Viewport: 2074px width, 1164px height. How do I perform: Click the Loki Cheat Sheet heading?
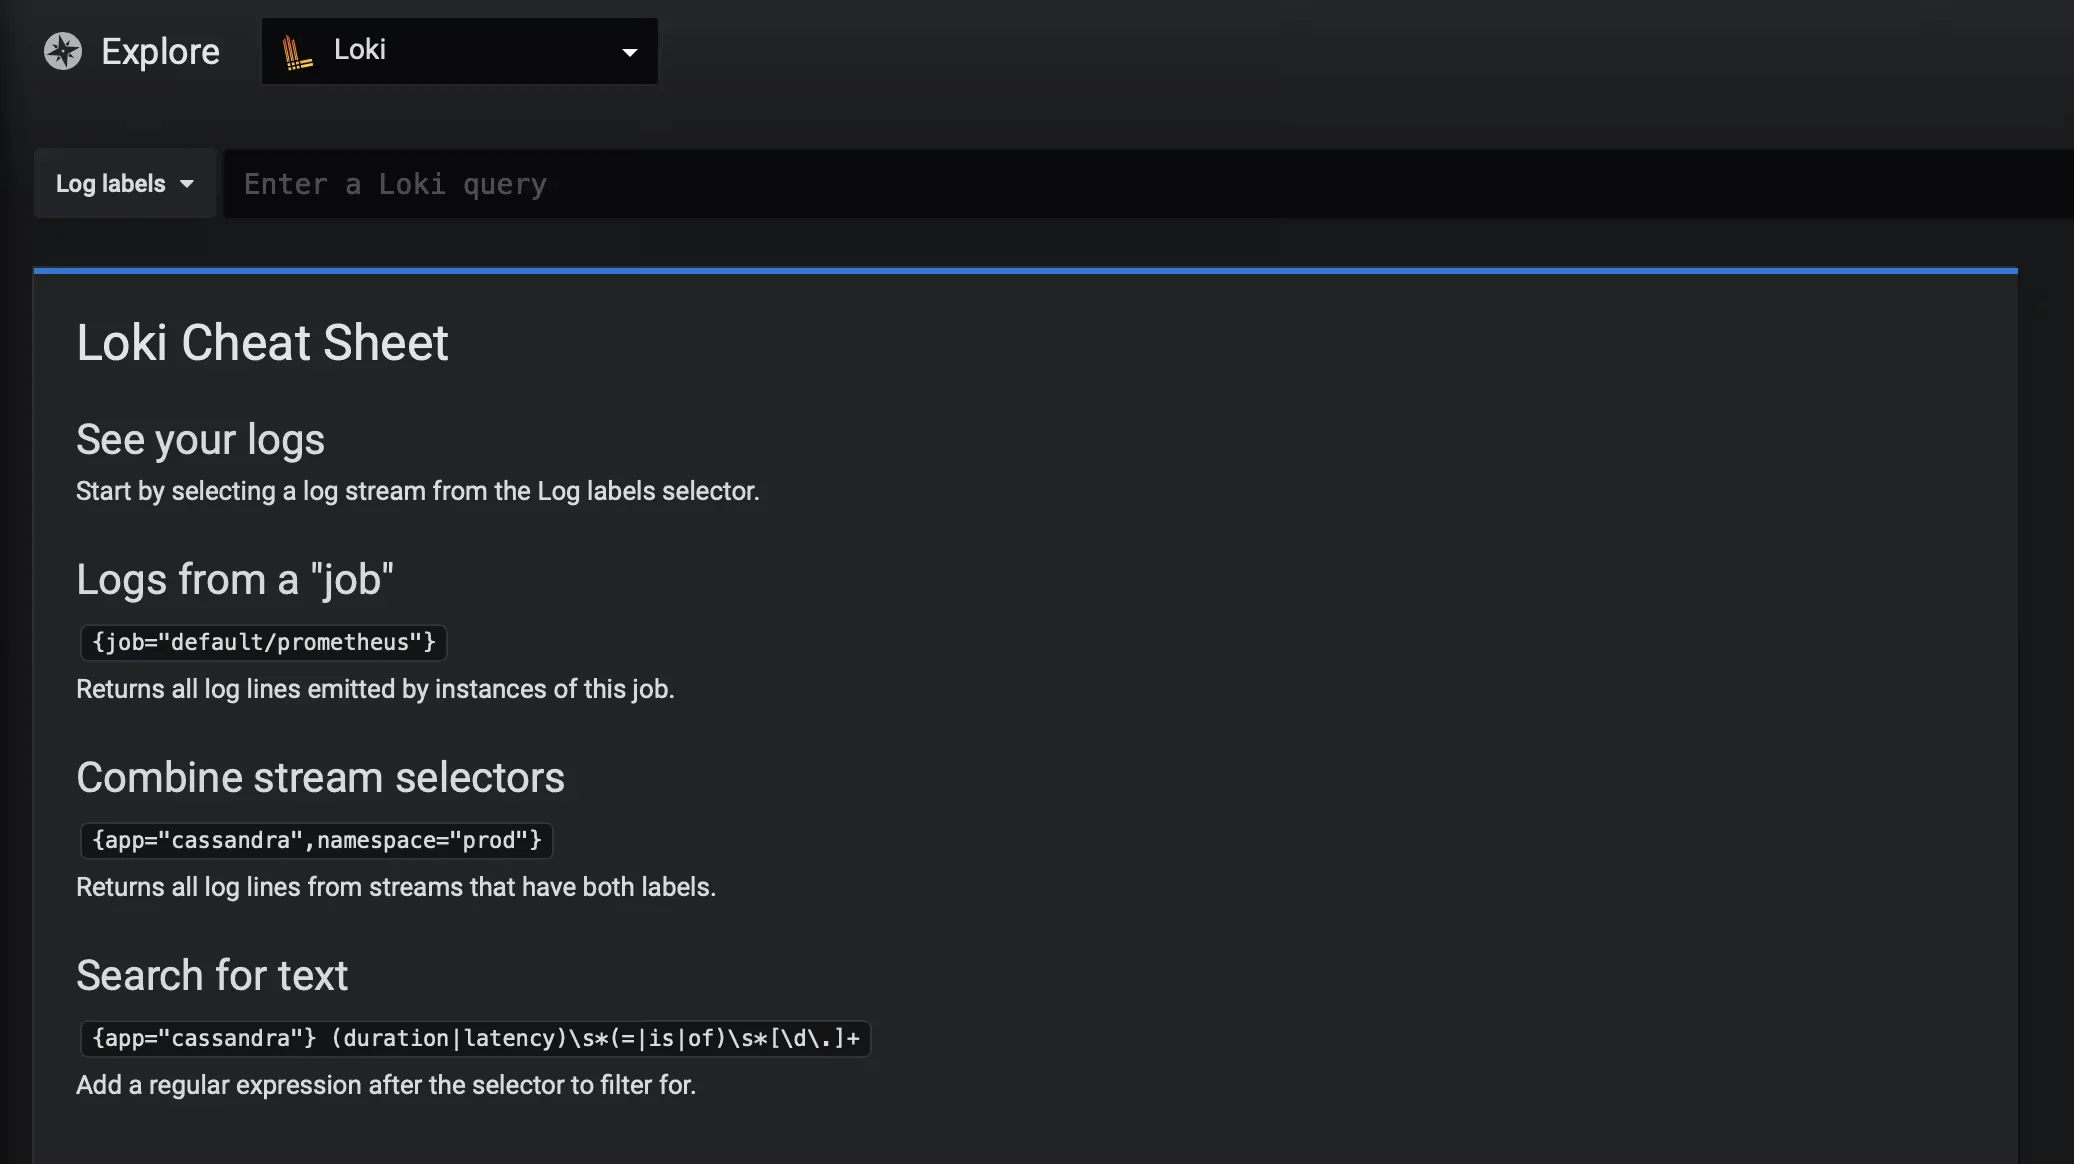(262, 342)
